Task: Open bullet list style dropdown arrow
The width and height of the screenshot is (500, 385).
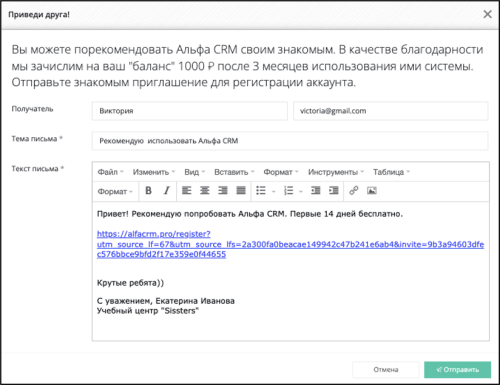Action: point(274,191)
